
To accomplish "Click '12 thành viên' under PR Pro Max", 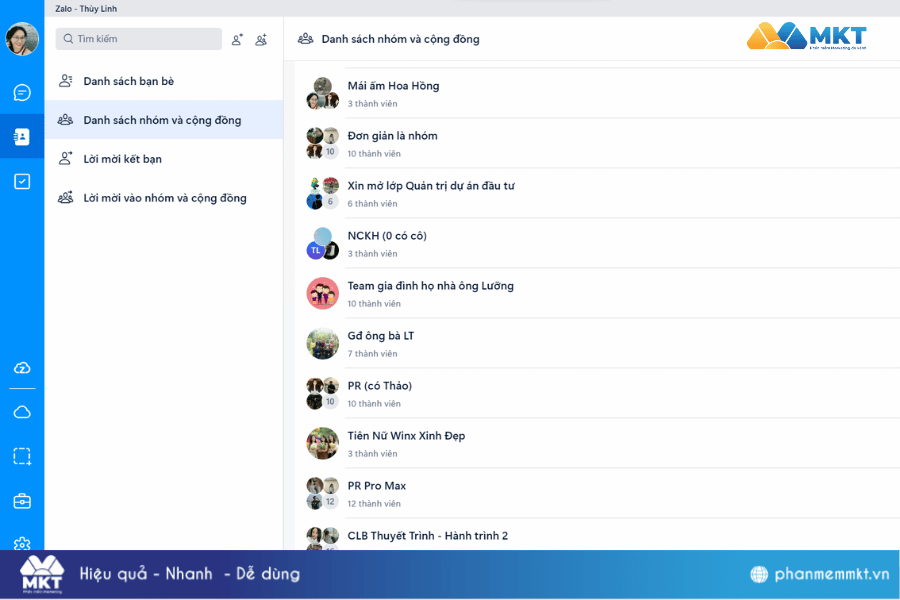I will click(x=374, y=504).
